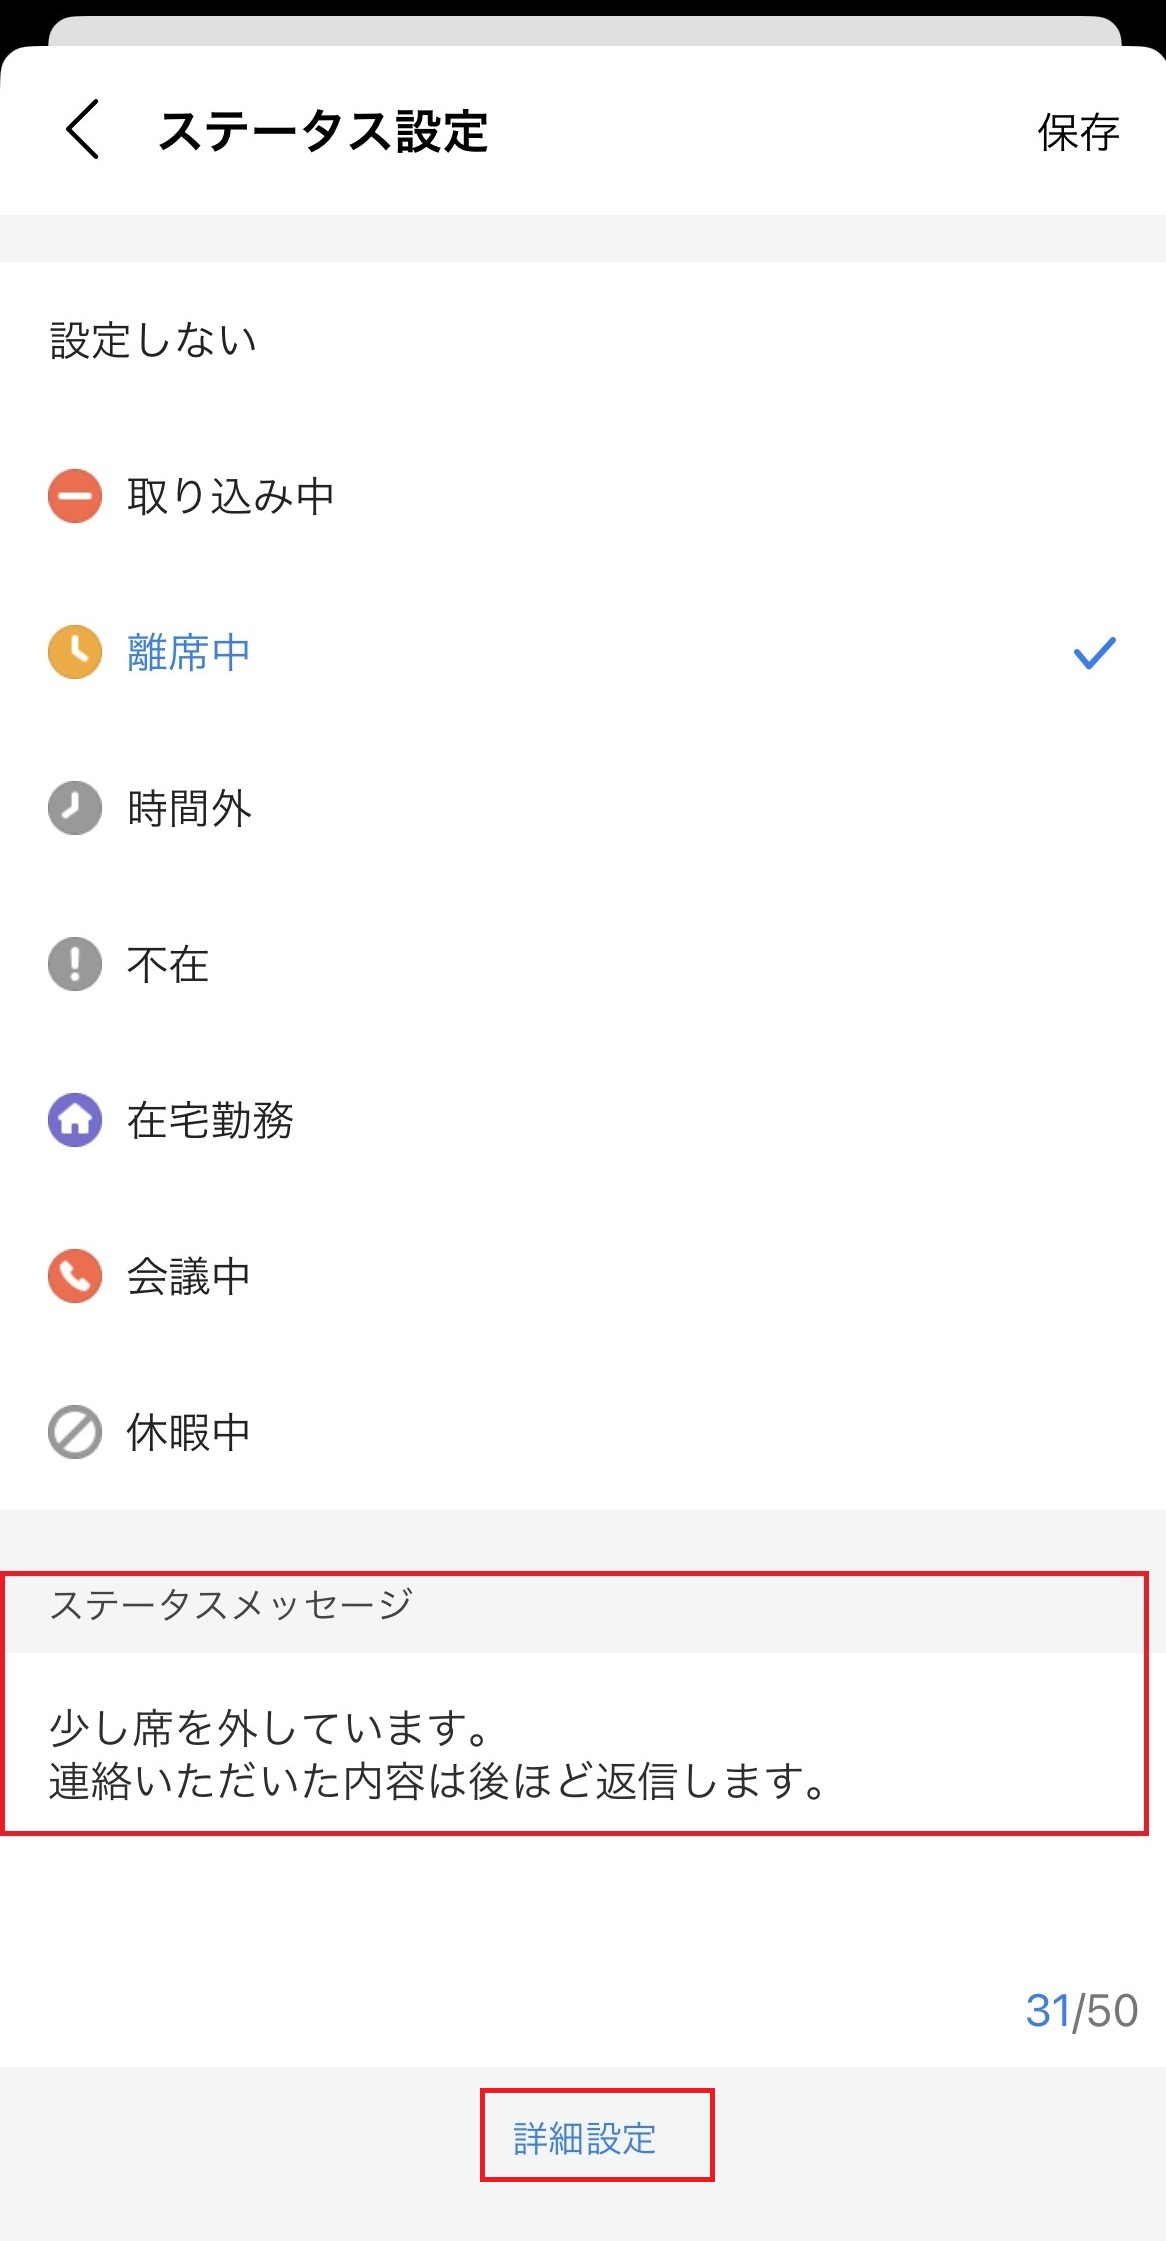
Task: Tap the red busy (取り込み中) icon
Action: point(75,496)
